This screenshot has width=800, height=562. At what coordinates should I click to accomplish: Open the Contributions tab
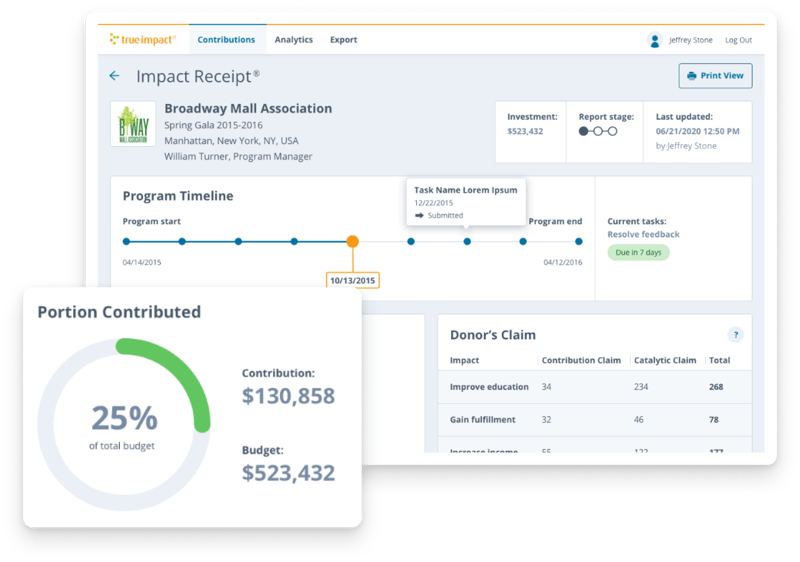point(226,39)
